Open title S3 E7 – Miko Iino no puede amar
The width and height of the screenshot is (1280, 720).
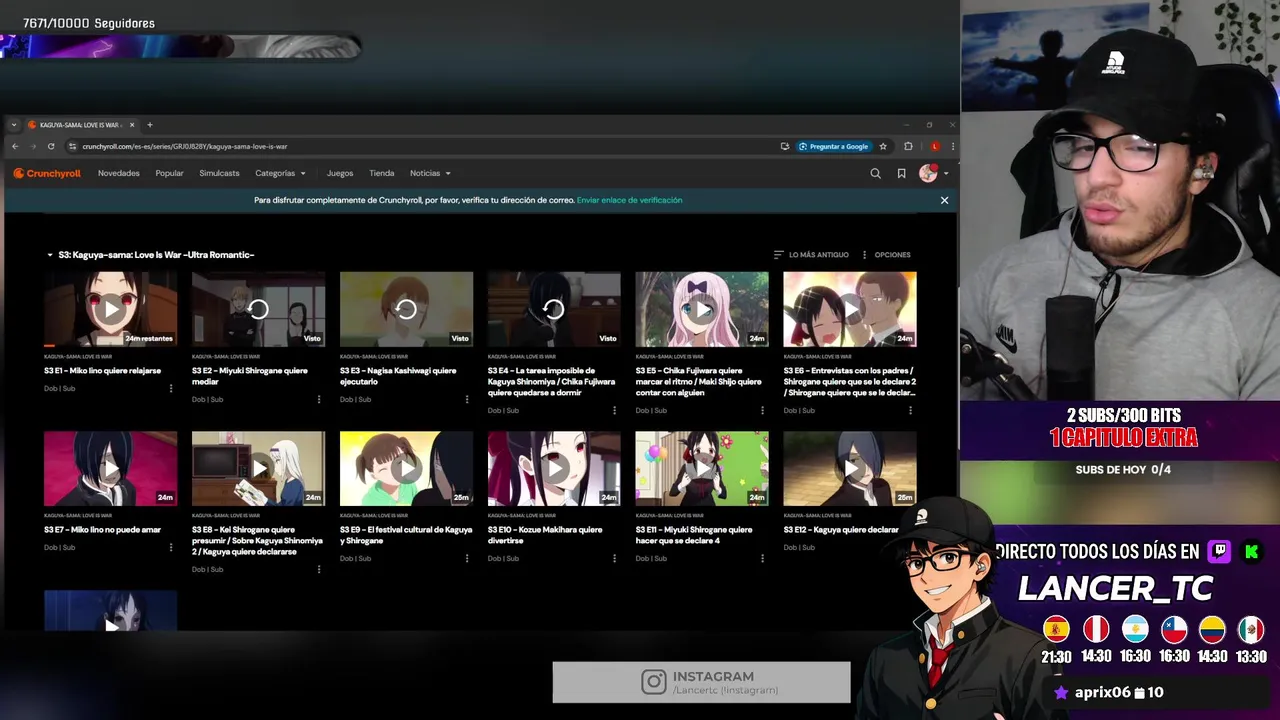pos(102,530)
